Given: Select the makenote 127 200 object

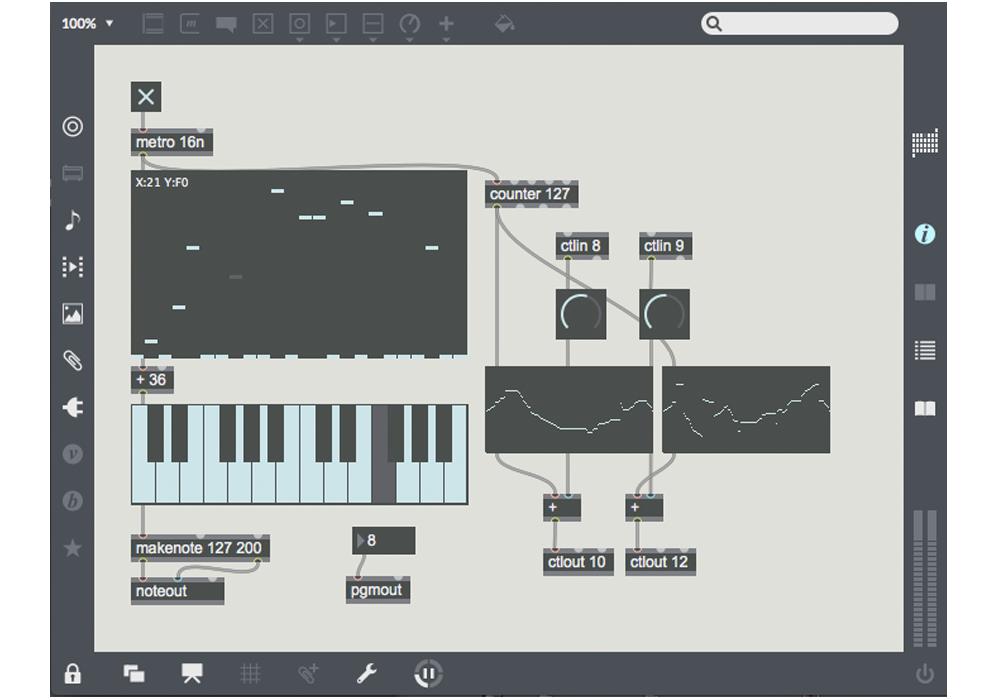Looking at the screenshot, I should pyautogui.click(x=200, y=548).
